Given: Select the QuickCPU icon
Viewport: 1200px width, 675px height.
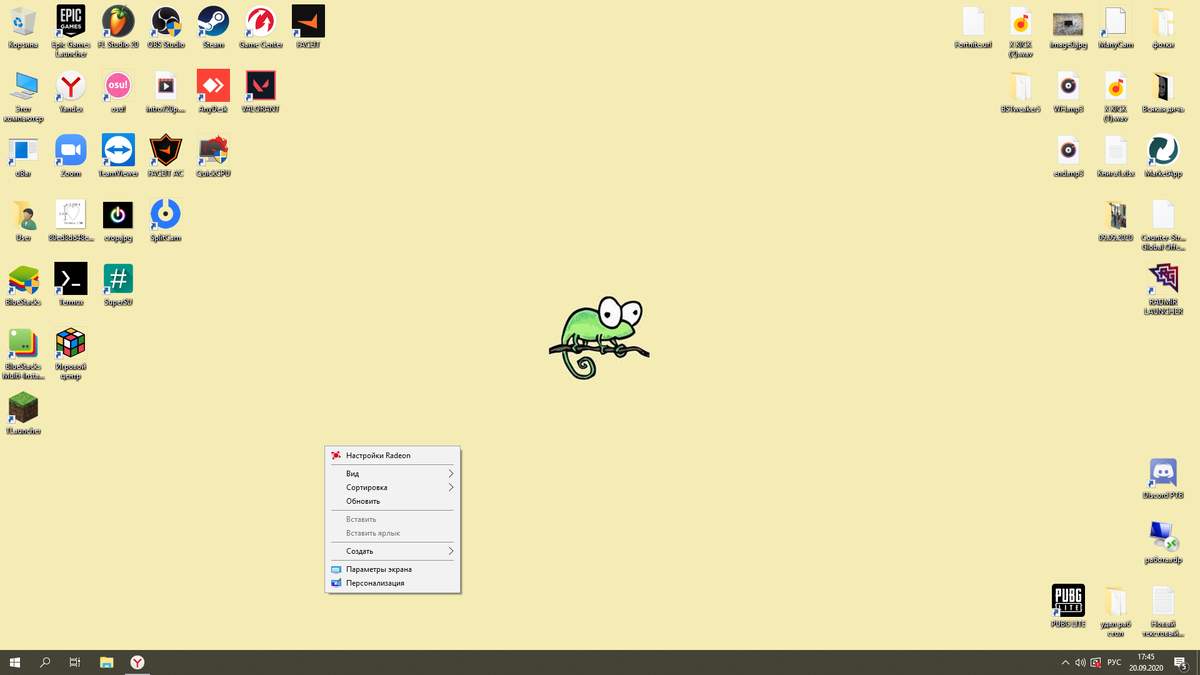Looking at the screenshot, I should [213, 156].
